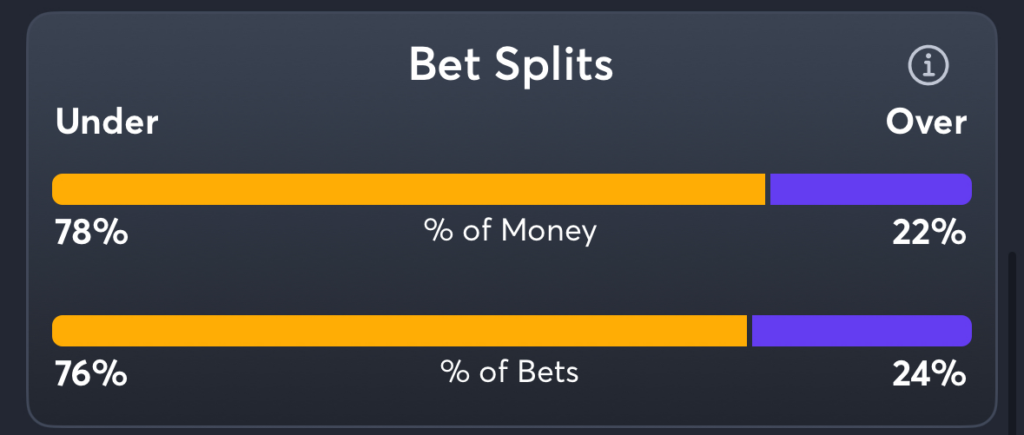
Task: Open the Bet Splits info icon
Action: pos(928,65)
